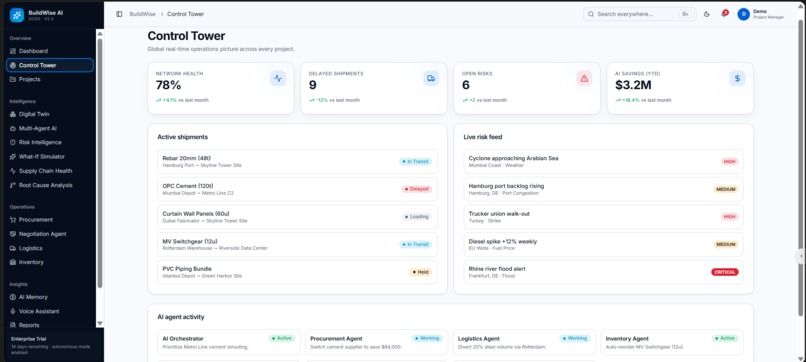Open the Logistics page
Screen dimensions: 806x362
pos(50,248)
